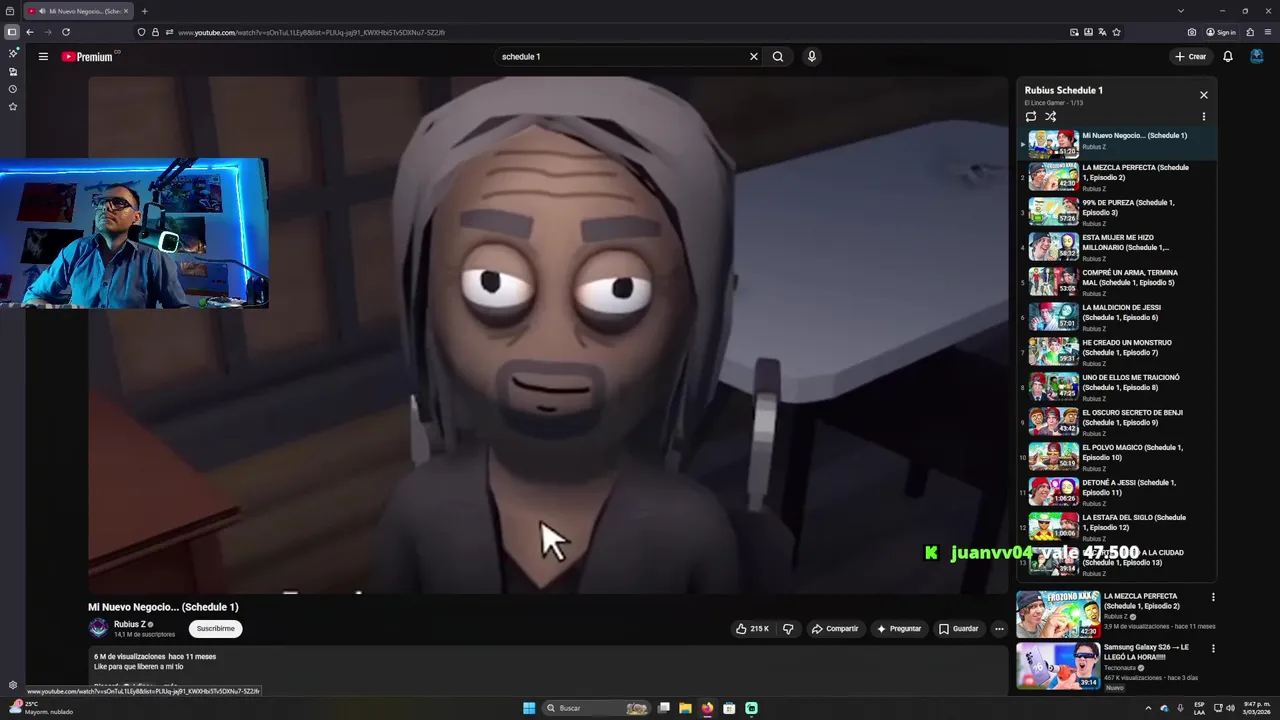Play ESTA MUJER ME HIZO MILLONARIO video
This screenshot has height=720, width=1280.
[x=1118, y=247]
